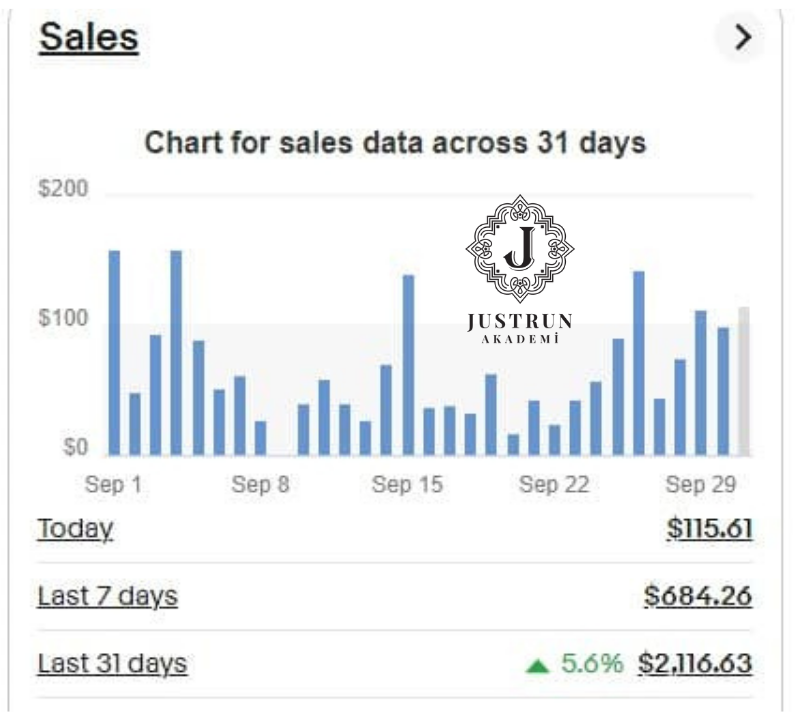Viewport: 800px width, 720px height.
Task: Click the $684.26 sales amount
Action: point(698,596)
